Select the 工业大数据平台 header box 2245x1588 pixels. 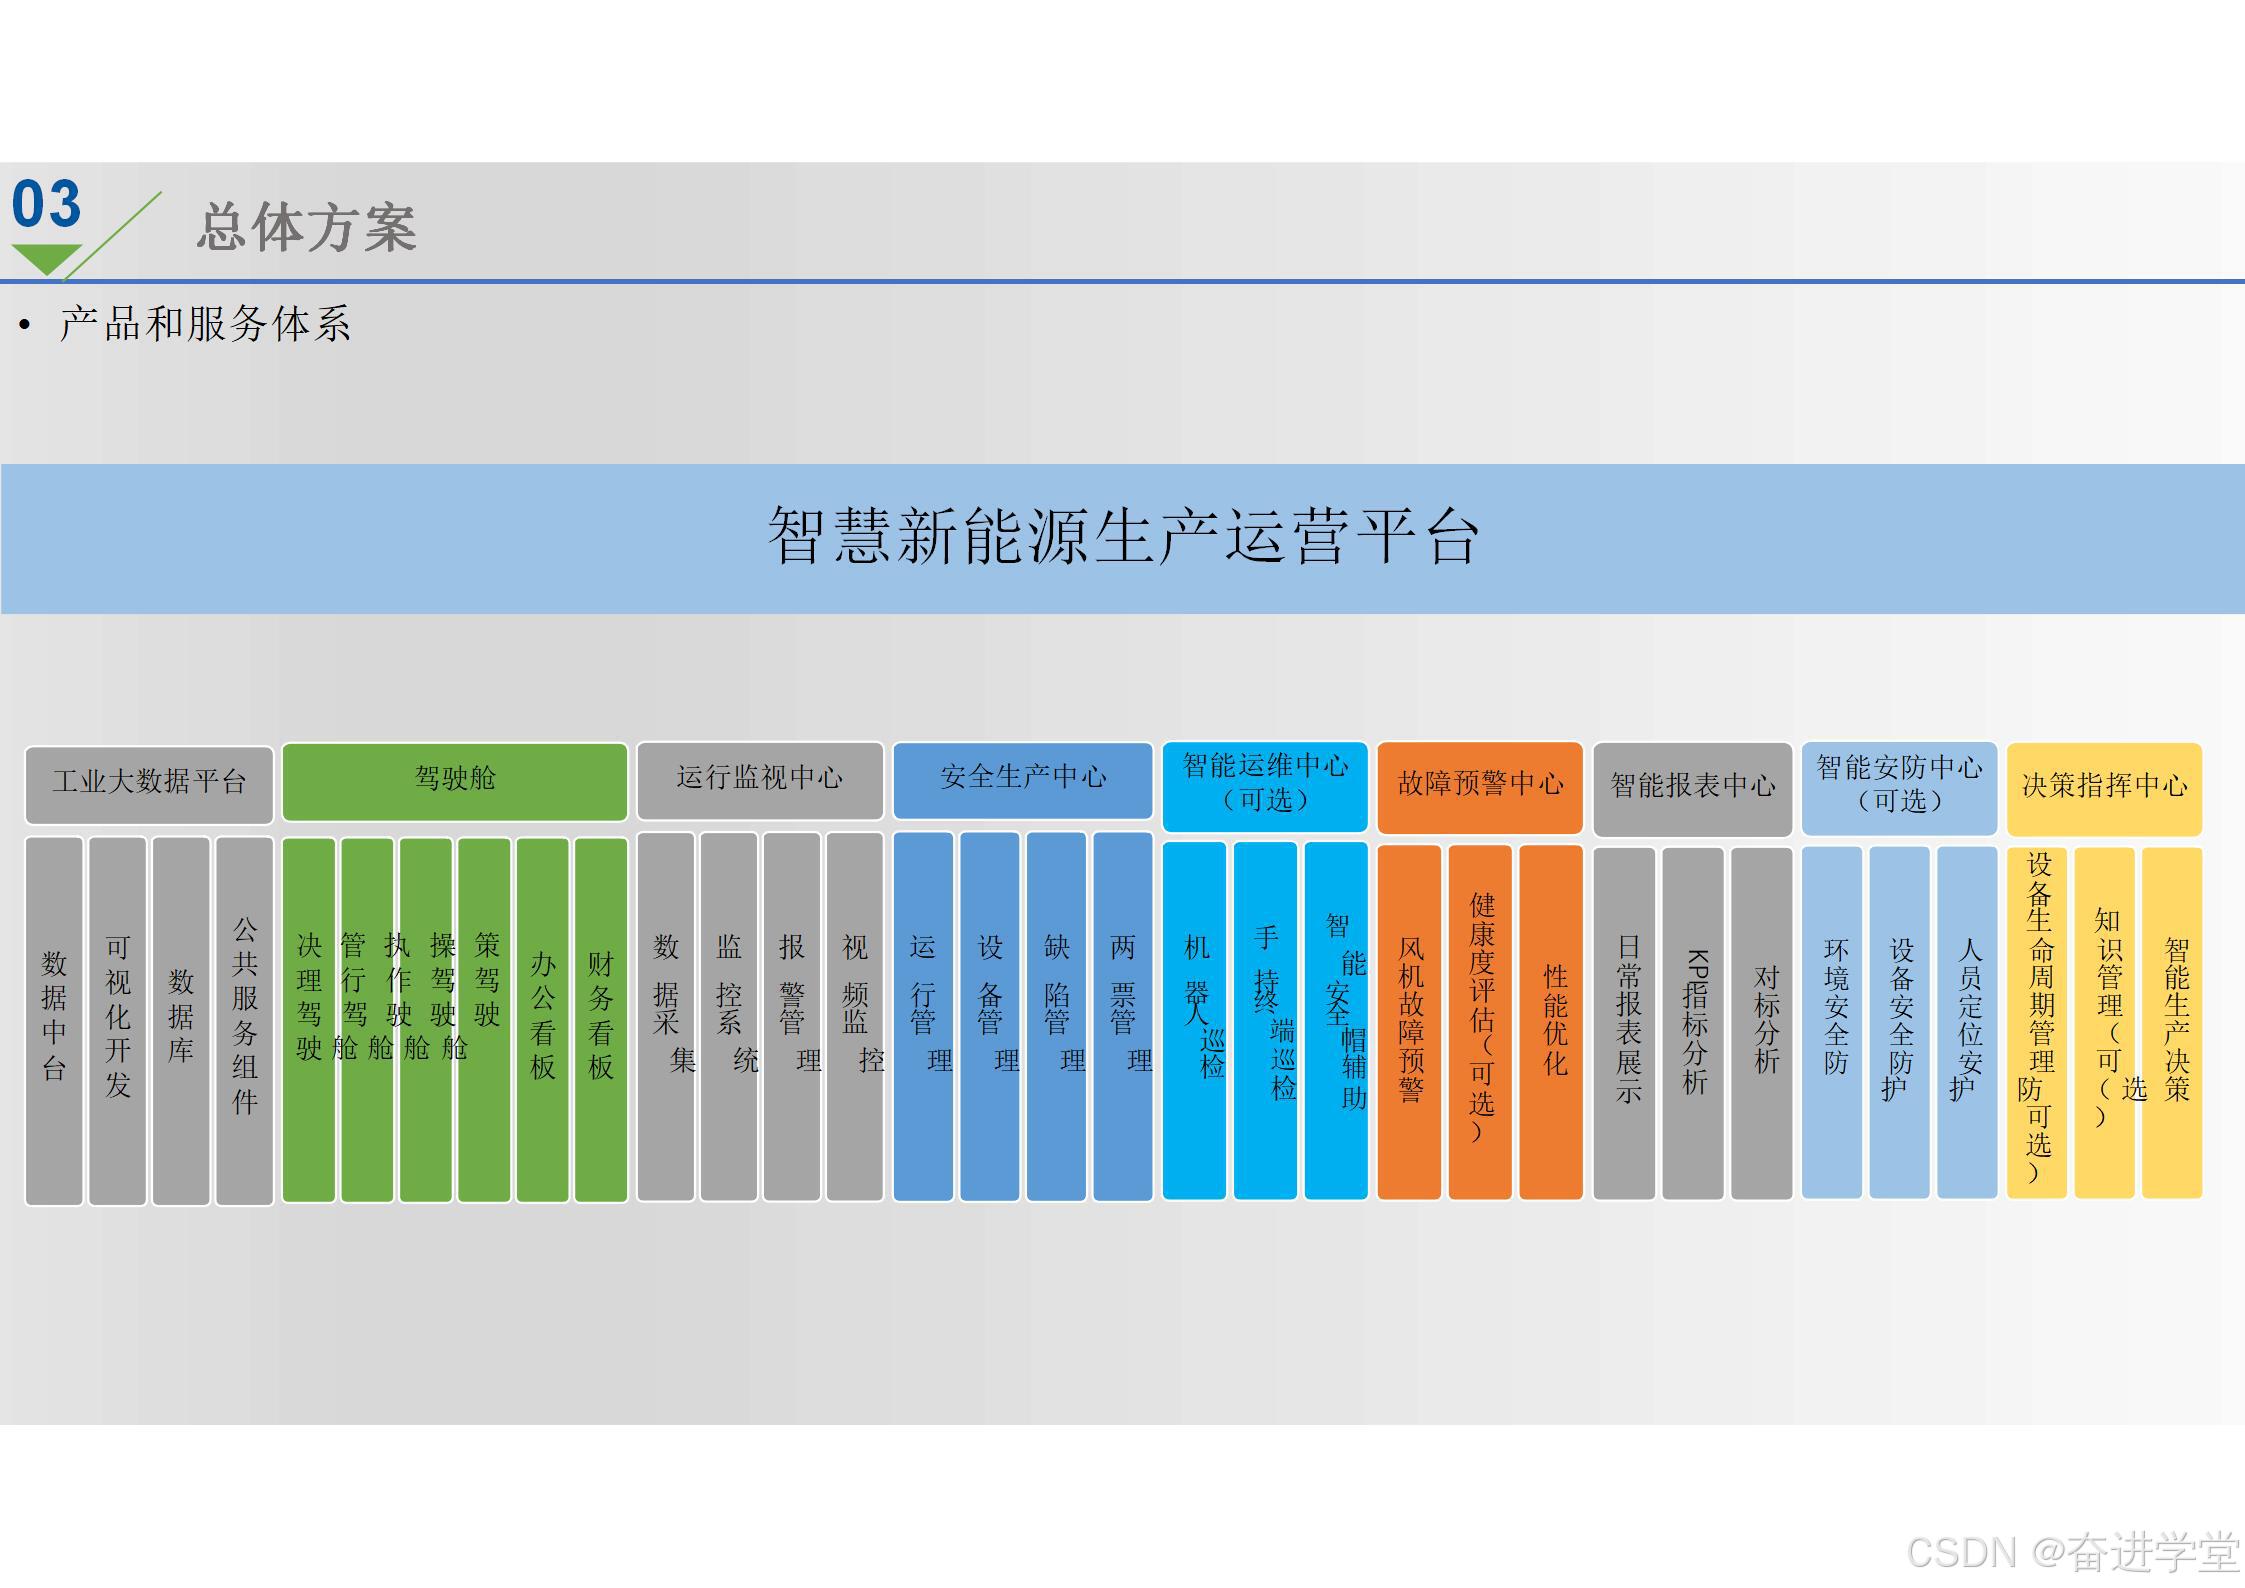149,783
